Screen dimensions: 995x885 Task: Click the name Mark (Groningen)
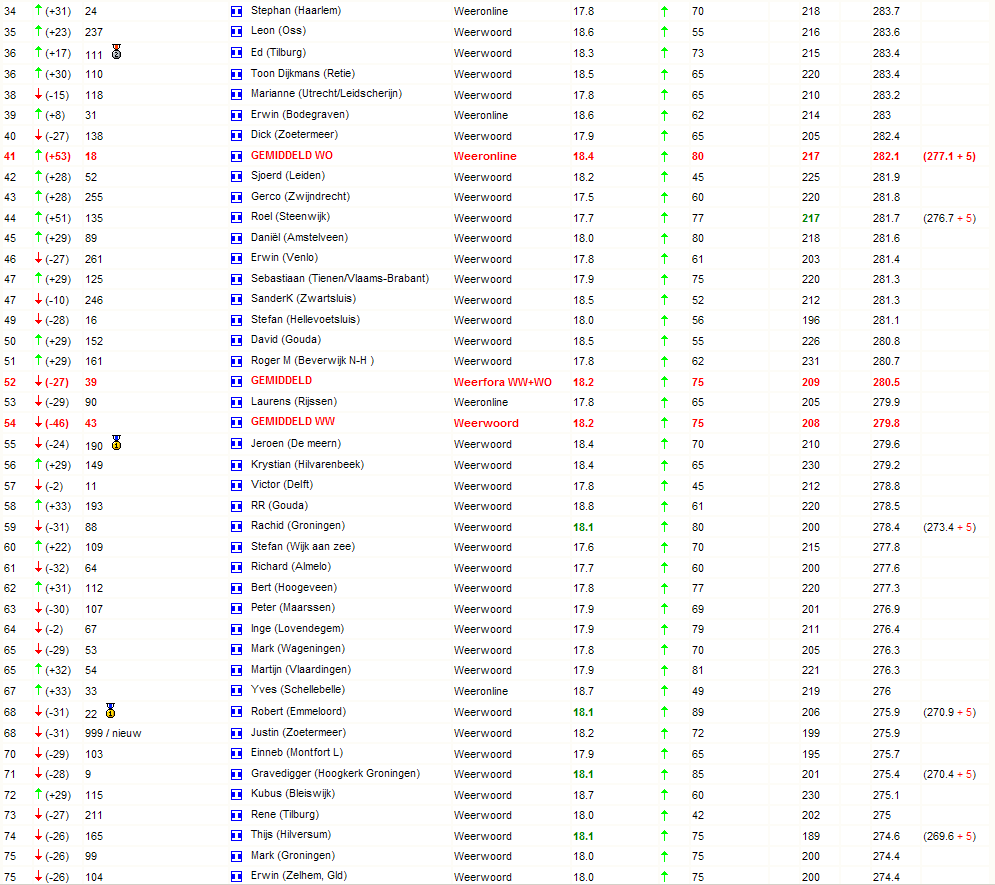293,855
